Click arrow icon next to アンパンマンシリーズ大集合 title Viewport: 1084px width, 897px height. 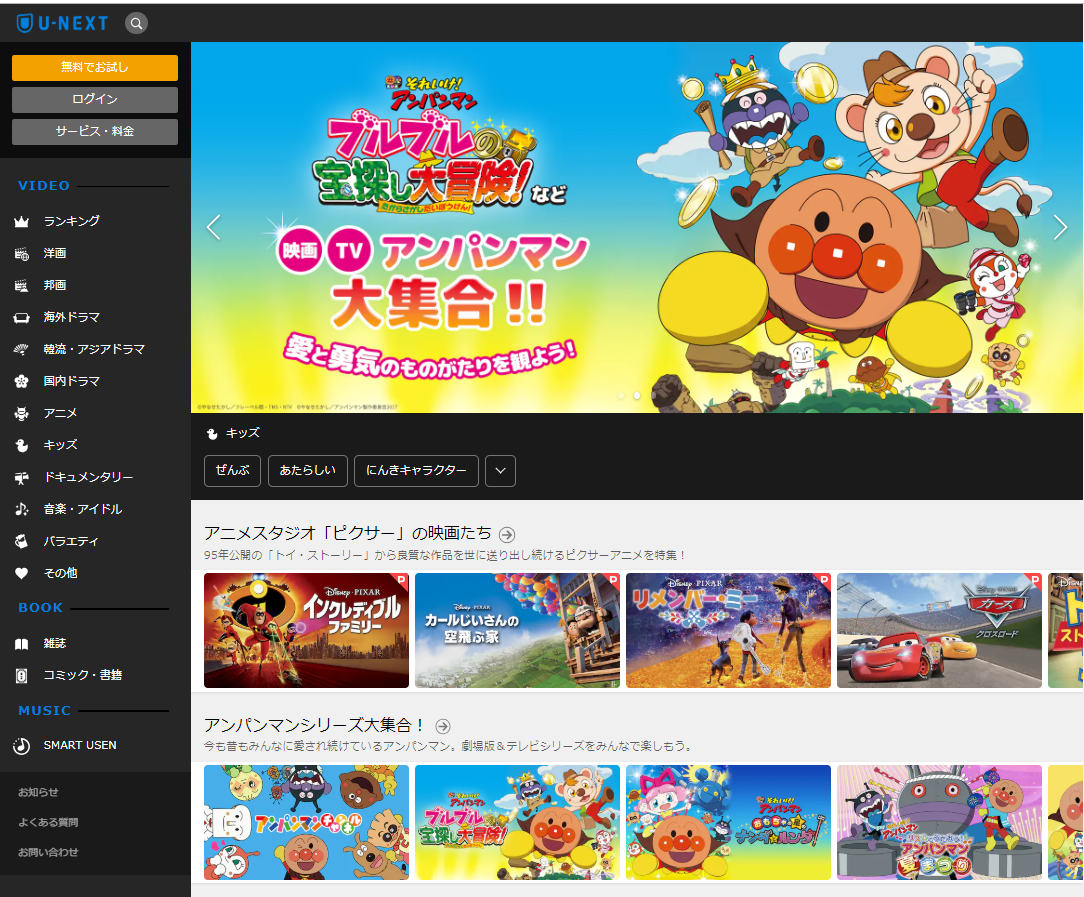pyautogui.click(x=443, y=726)
